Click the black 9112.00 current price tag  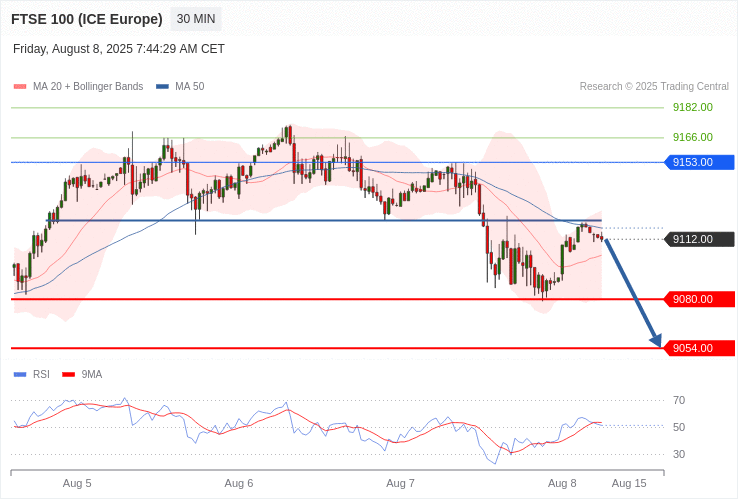pyautogui.click(x=699, y=240)
